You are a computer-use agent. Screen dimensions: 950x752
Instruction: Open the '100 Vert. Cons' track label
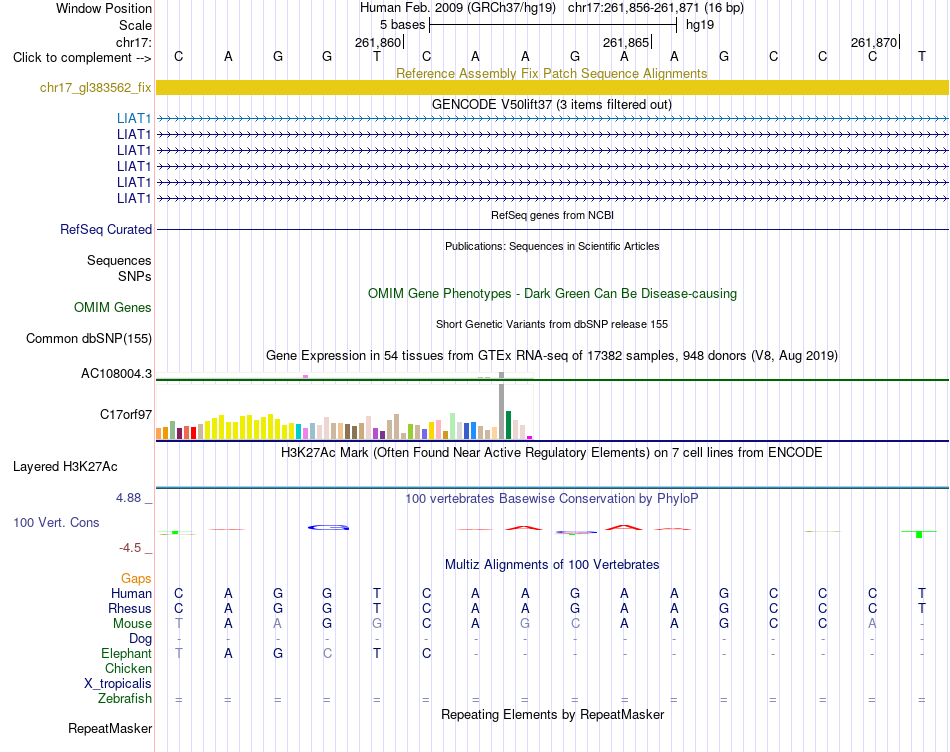pyautogui.click(x=56, y=522)
